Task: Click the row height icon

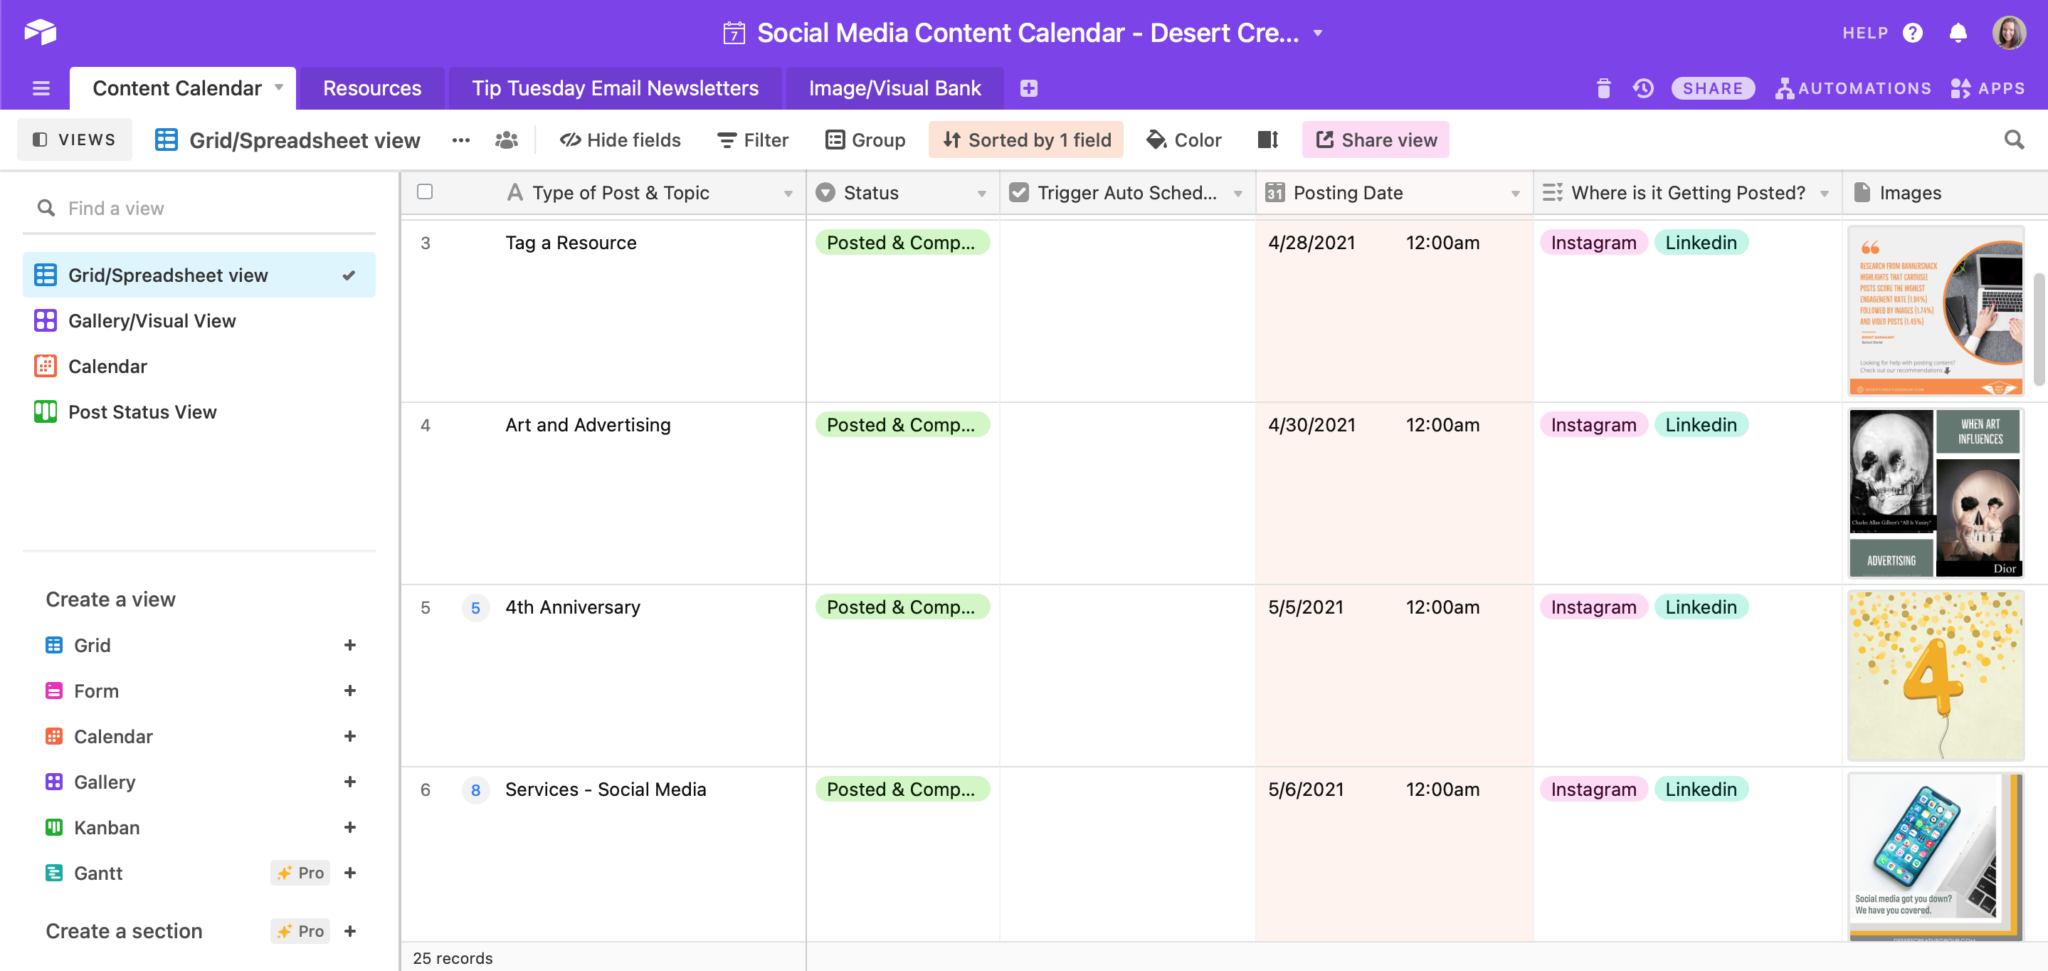Action: pyautogui.click(x=1268, y=140)
